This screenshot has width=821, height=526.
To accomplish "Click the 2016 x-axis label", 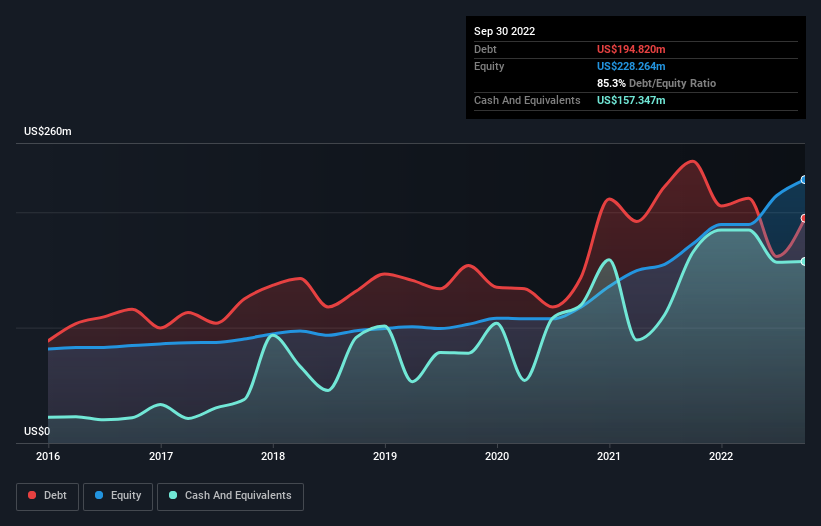I will [x=48, y=456].
